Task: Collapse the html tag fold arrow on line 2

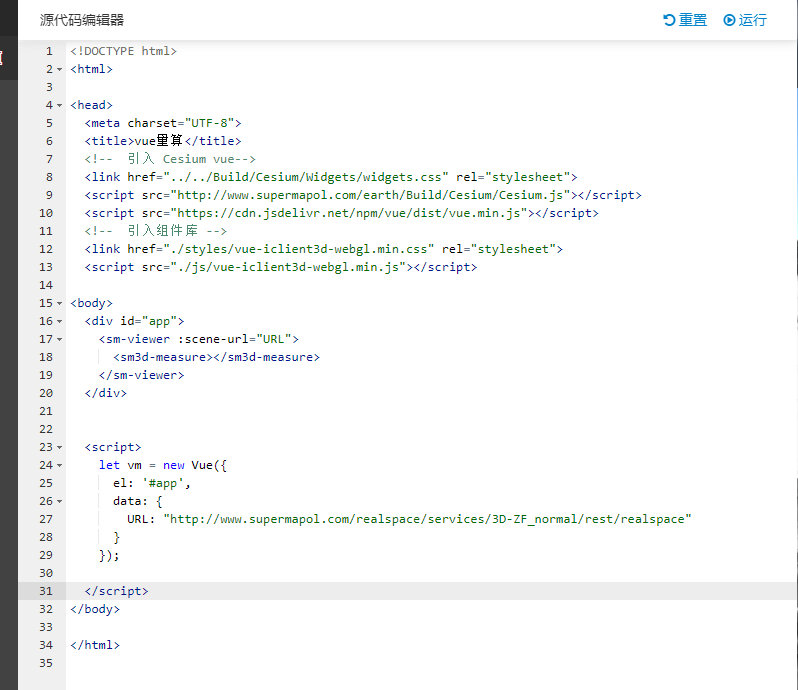Action: [x=60, y=69]
